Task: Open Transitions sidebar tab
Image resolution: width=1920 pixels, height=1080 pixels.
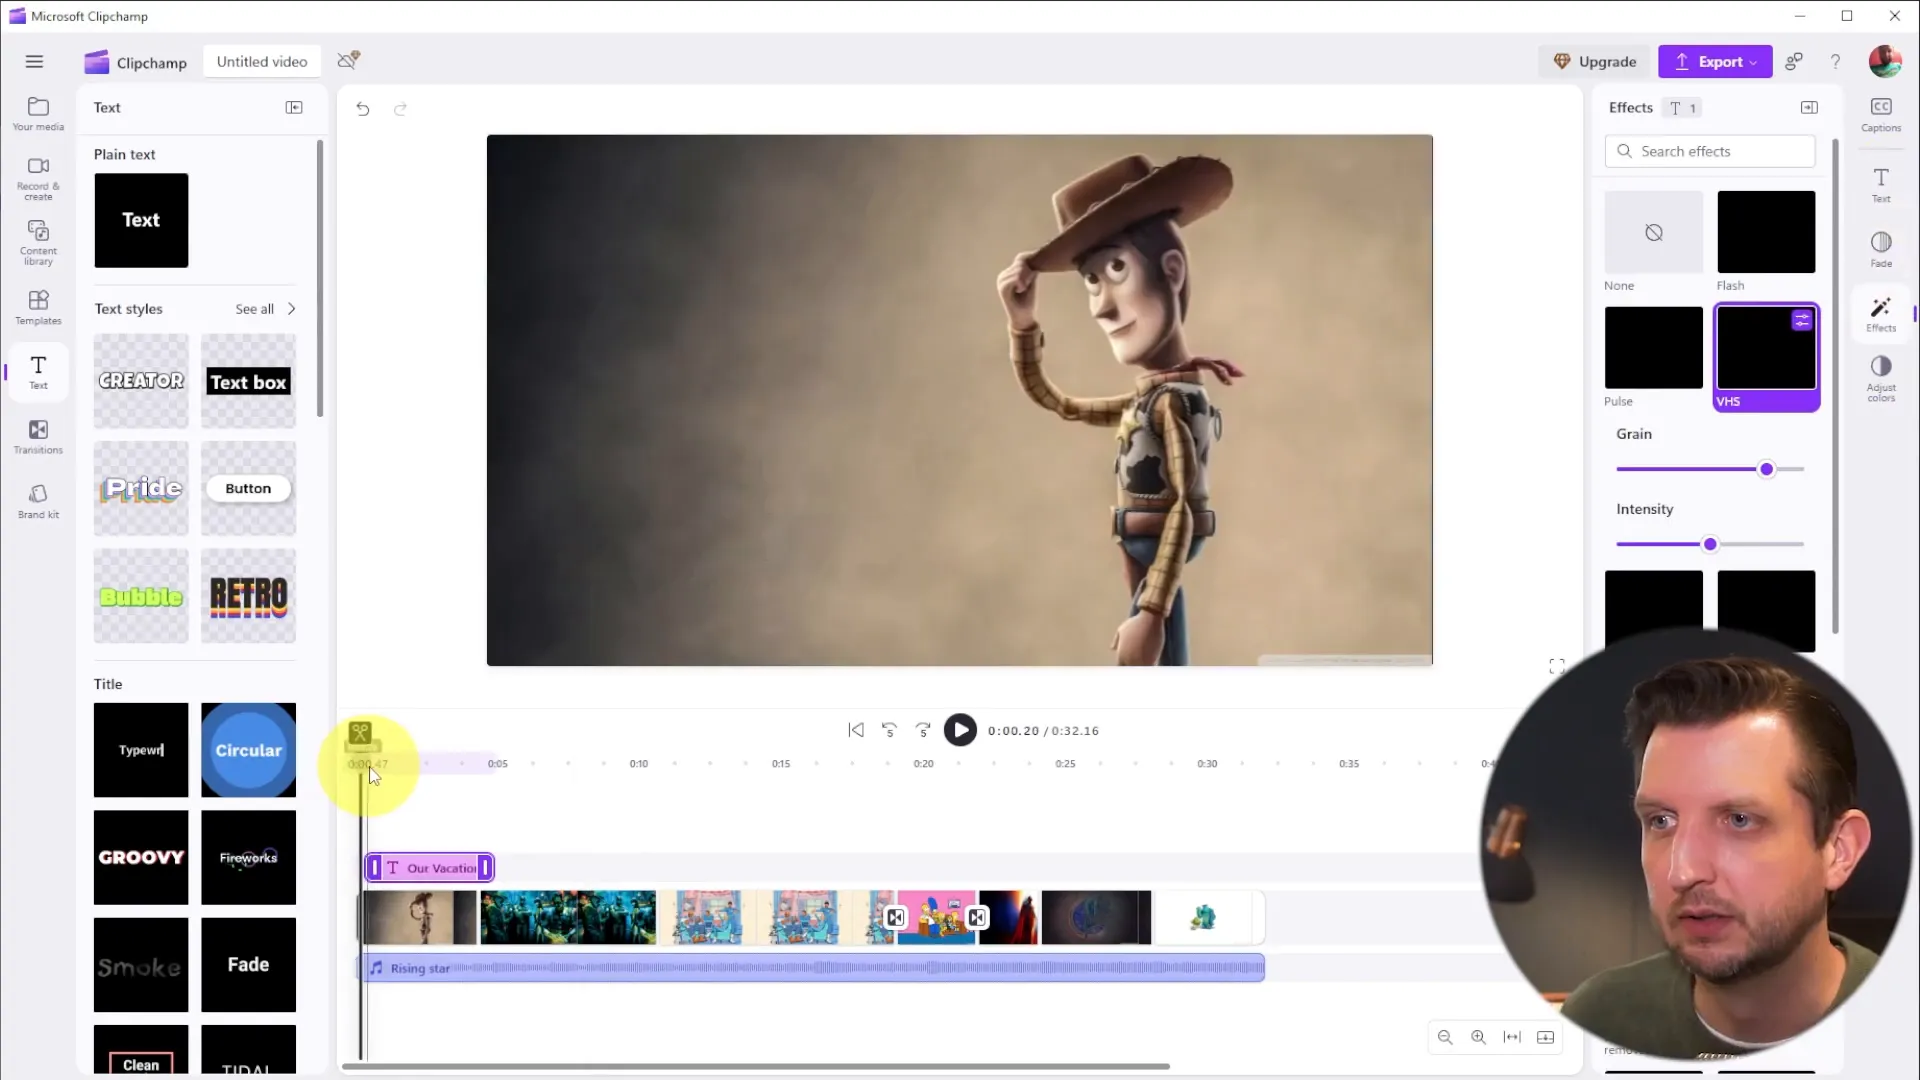Action: click(x=38, y=437)
